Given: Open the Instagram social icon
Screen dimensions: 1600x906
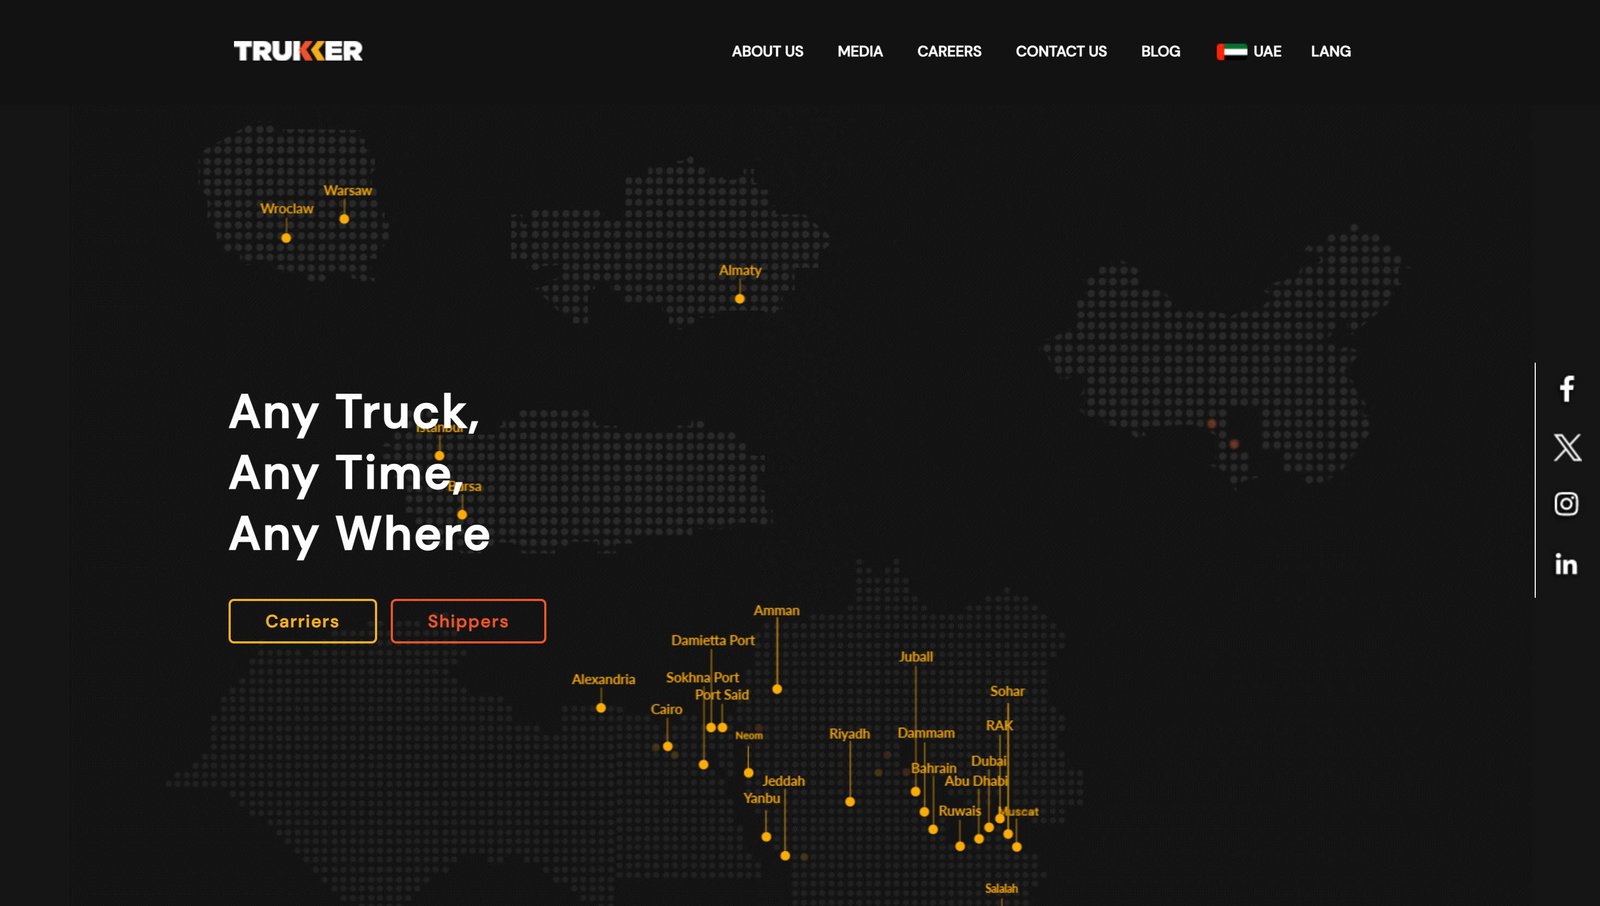Looking at the screenshot, I should pos(1566,504).
